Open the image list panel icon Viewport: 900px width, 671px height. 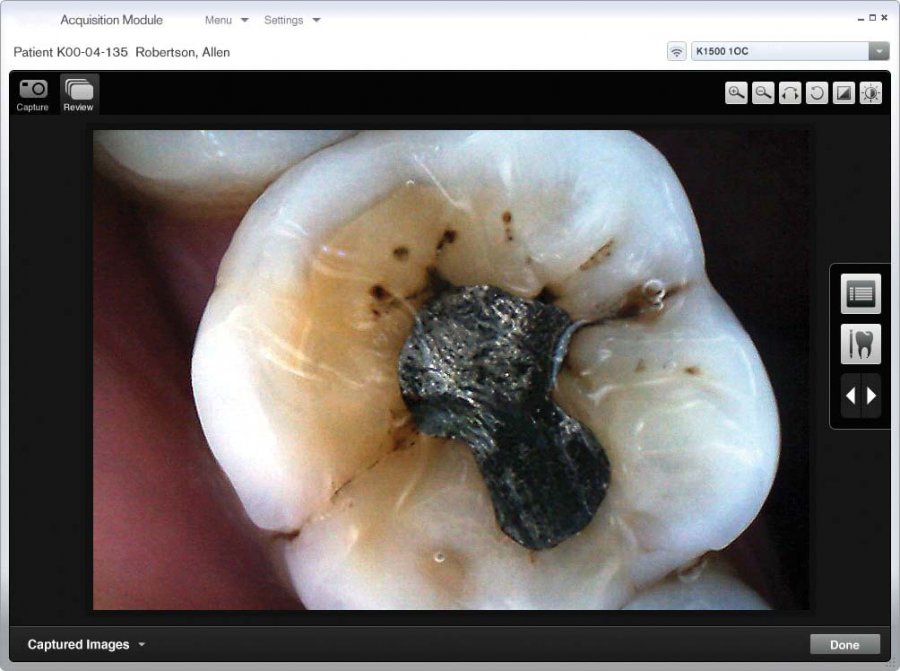point(860,294)
